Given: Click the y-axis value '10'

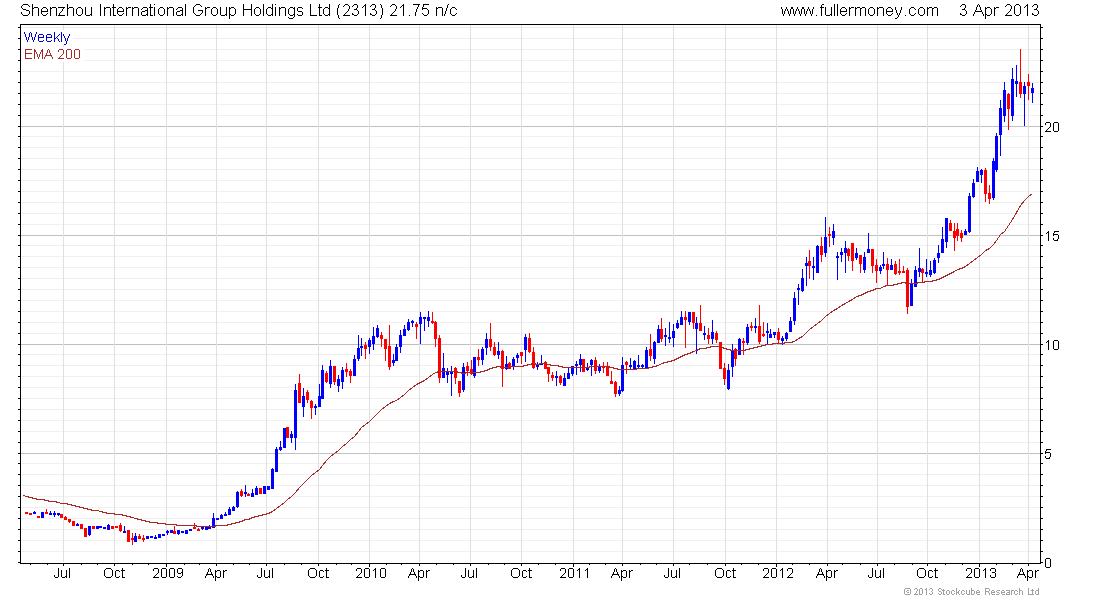Looking at the screenshot, I should tap(1052, 345).
